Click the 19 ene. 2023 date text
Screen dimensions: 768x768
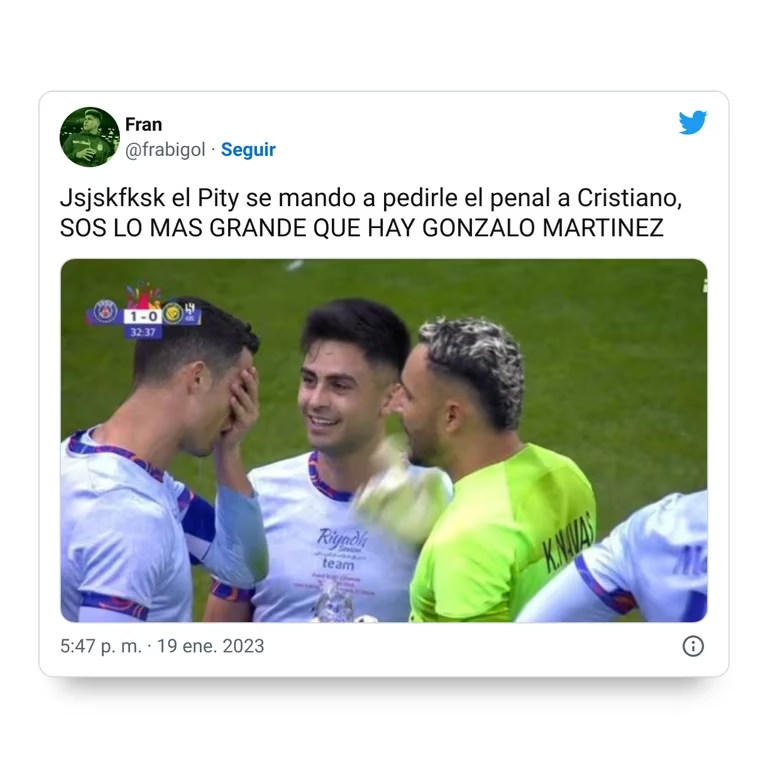[211, 646]
